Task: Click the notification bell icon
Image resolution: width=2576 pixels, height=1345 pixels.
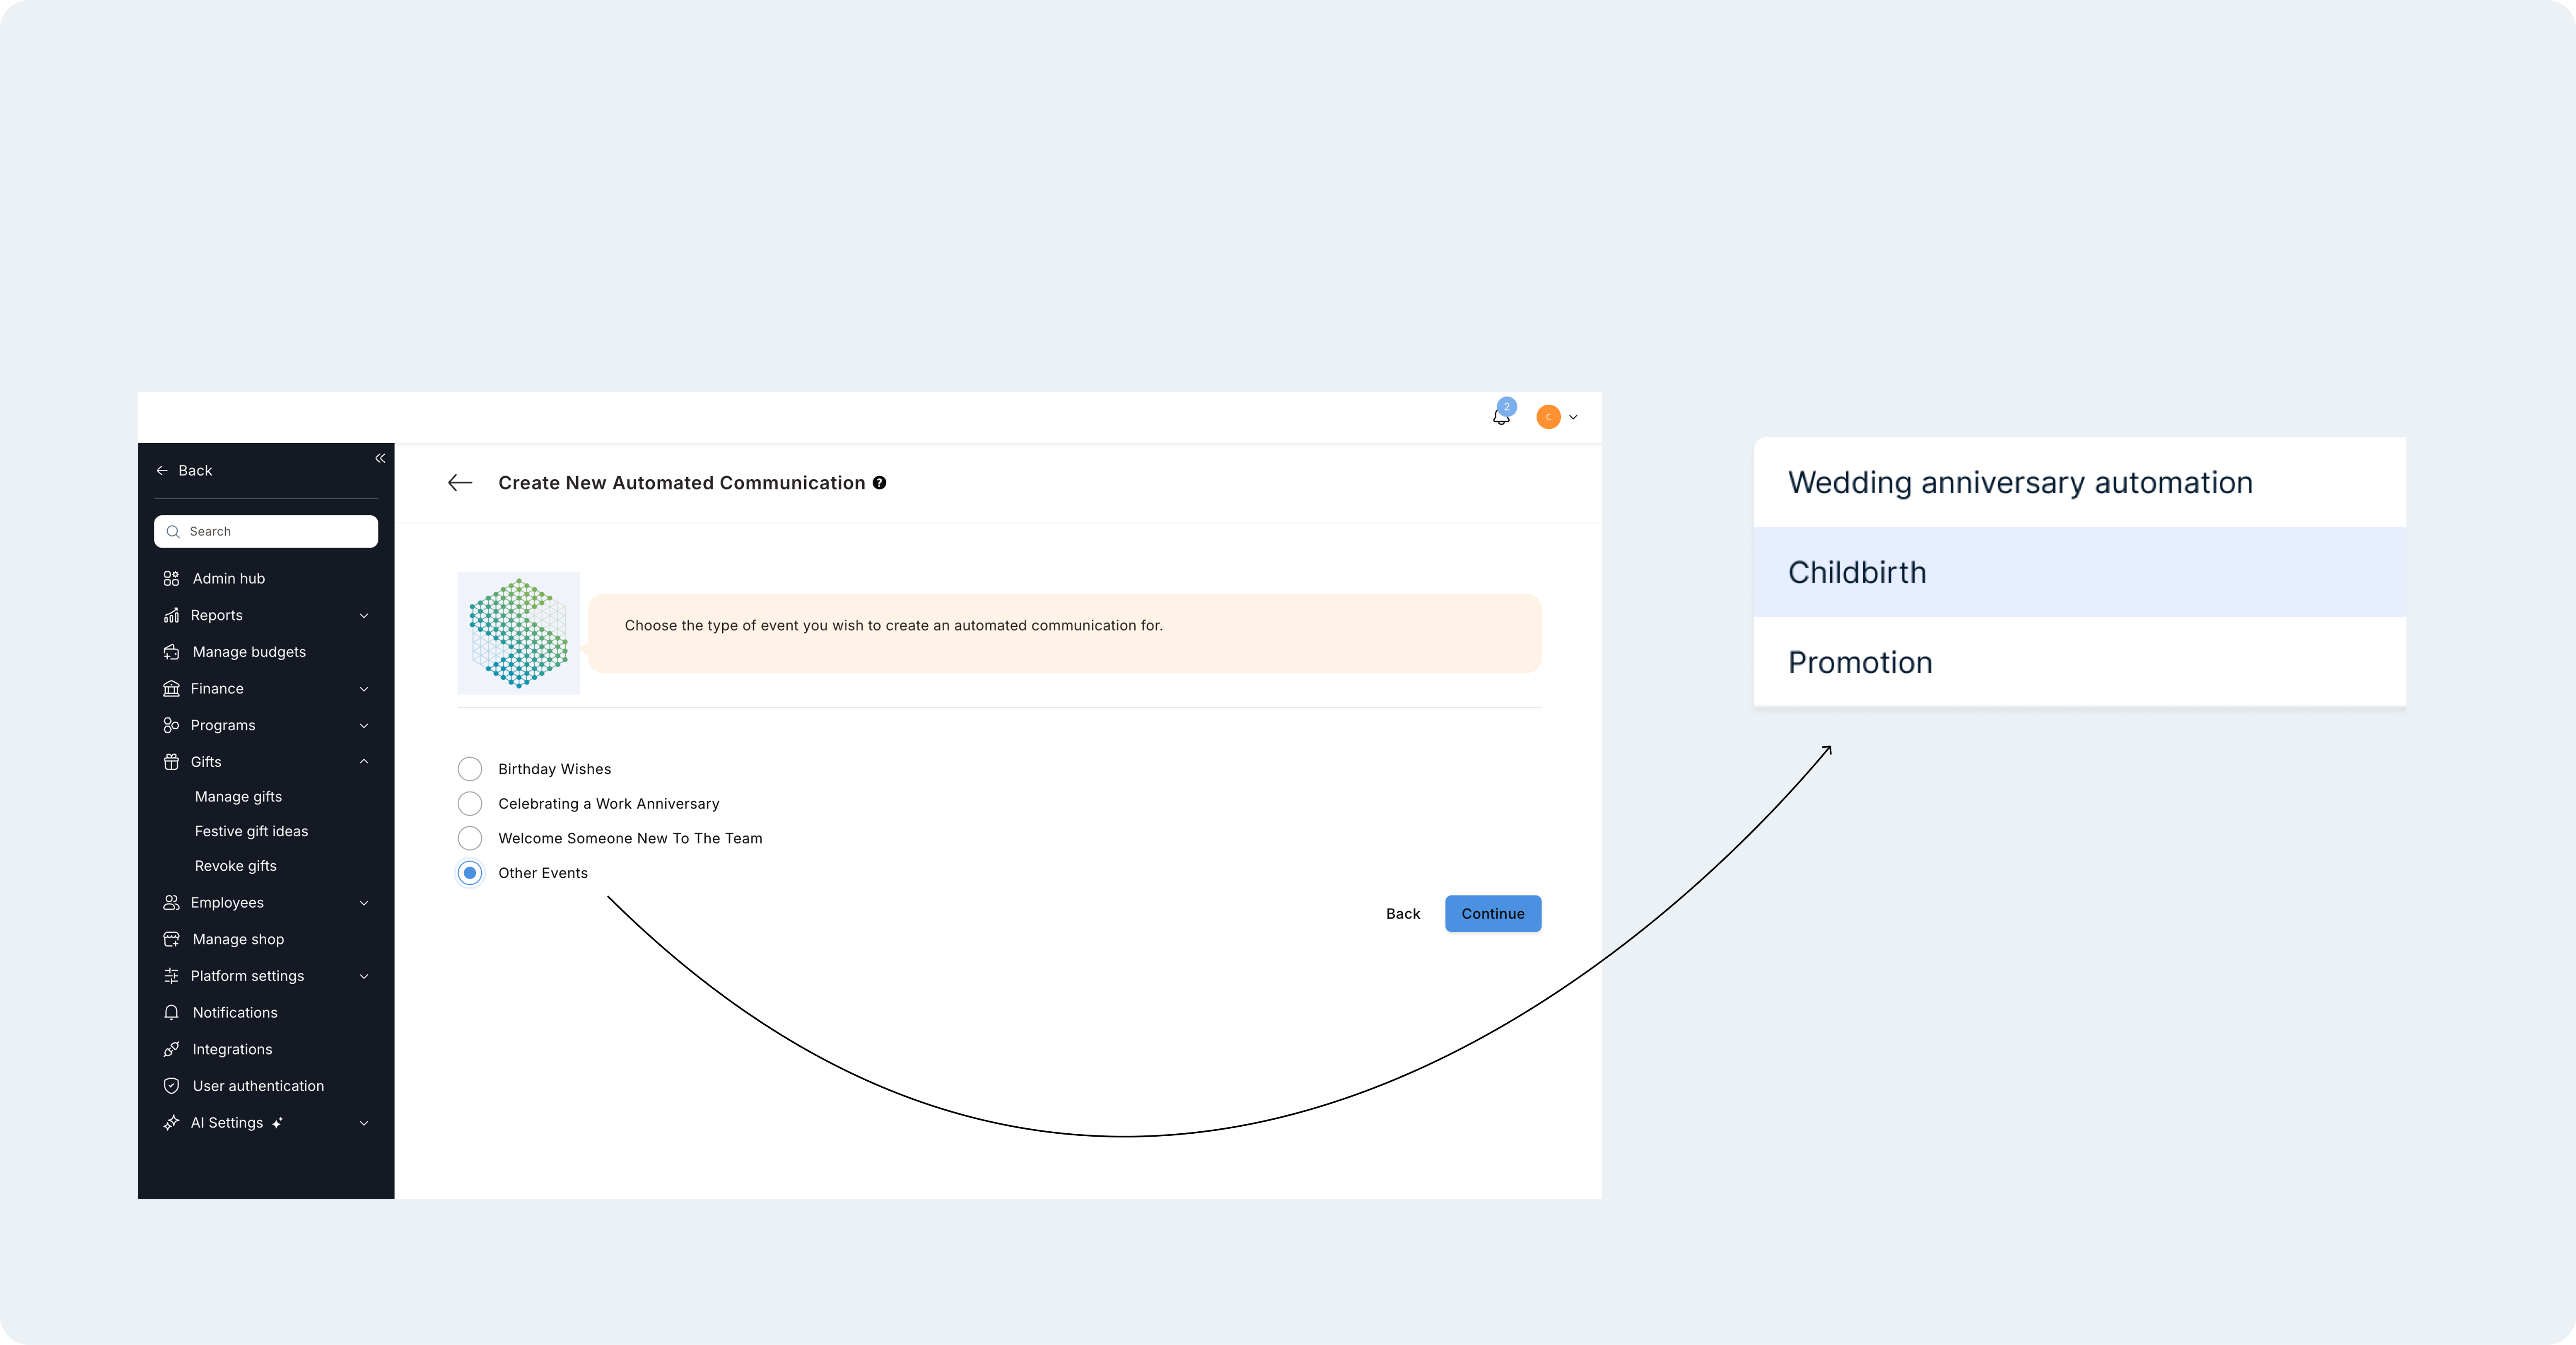Action: pyautogui.click(x=1501, y=417)
